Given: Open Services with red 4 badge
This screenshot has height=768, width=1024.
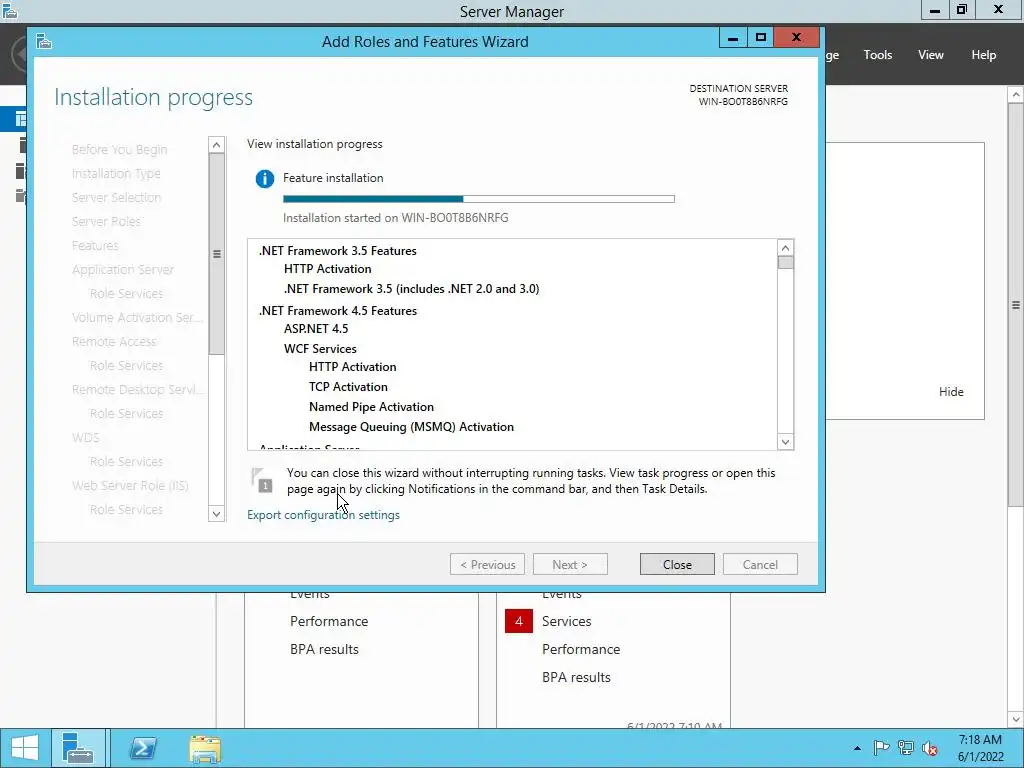Looking at the screenshot, I should [566, 621].
